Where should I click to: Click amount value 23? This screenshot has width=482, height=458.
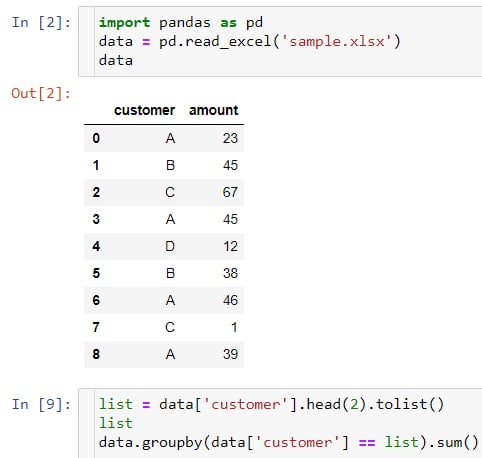click(x=230, y=138)
